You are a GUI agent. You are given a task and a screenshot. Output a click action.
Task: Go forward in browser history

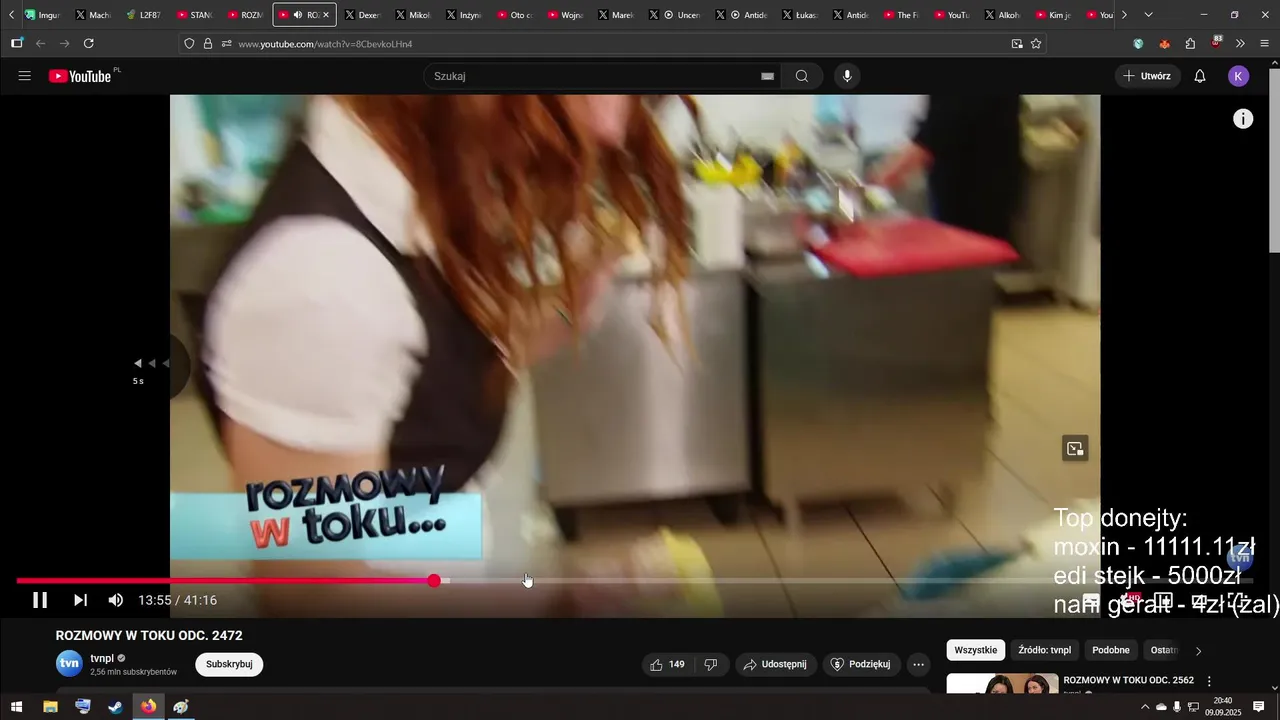point(64,43)
